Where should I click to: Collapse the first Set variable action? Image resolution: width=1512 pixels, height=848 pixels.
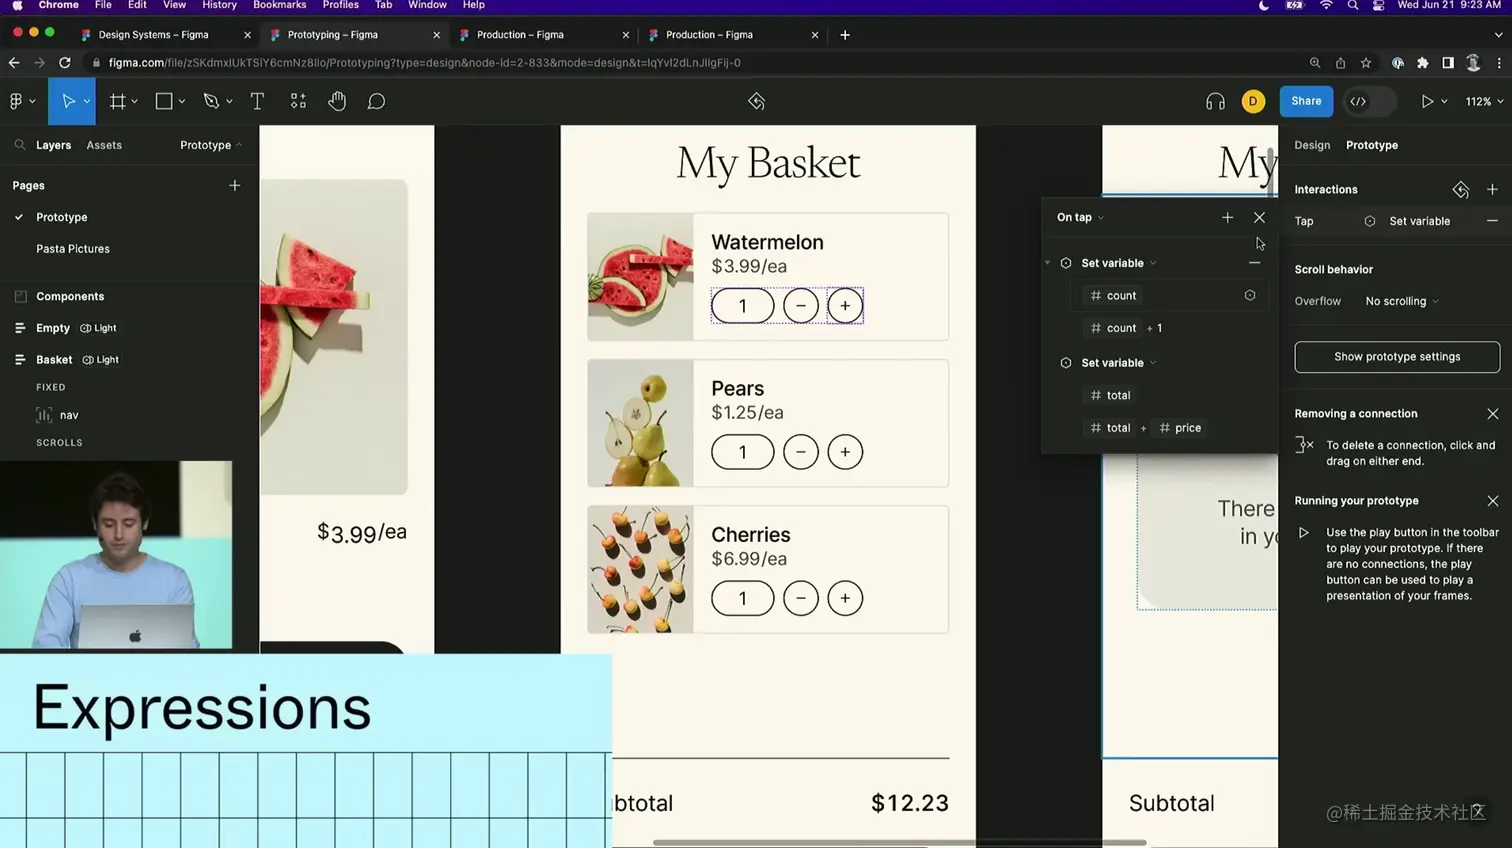(1048, 263)
